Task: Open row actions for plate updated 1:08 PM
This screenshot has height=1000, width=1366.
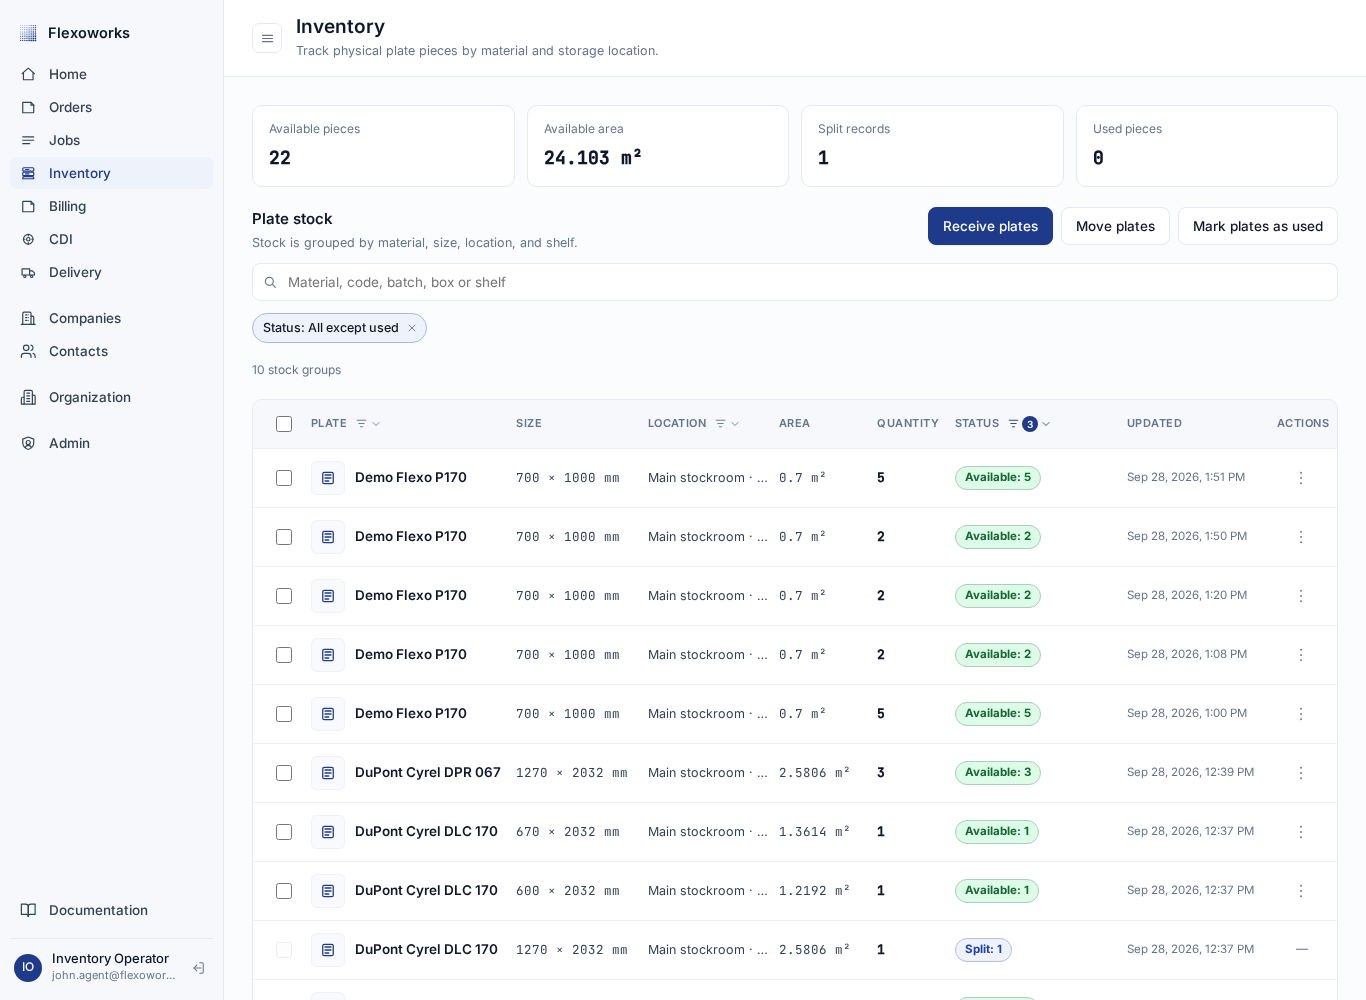Action: (x=1301, y=655)
